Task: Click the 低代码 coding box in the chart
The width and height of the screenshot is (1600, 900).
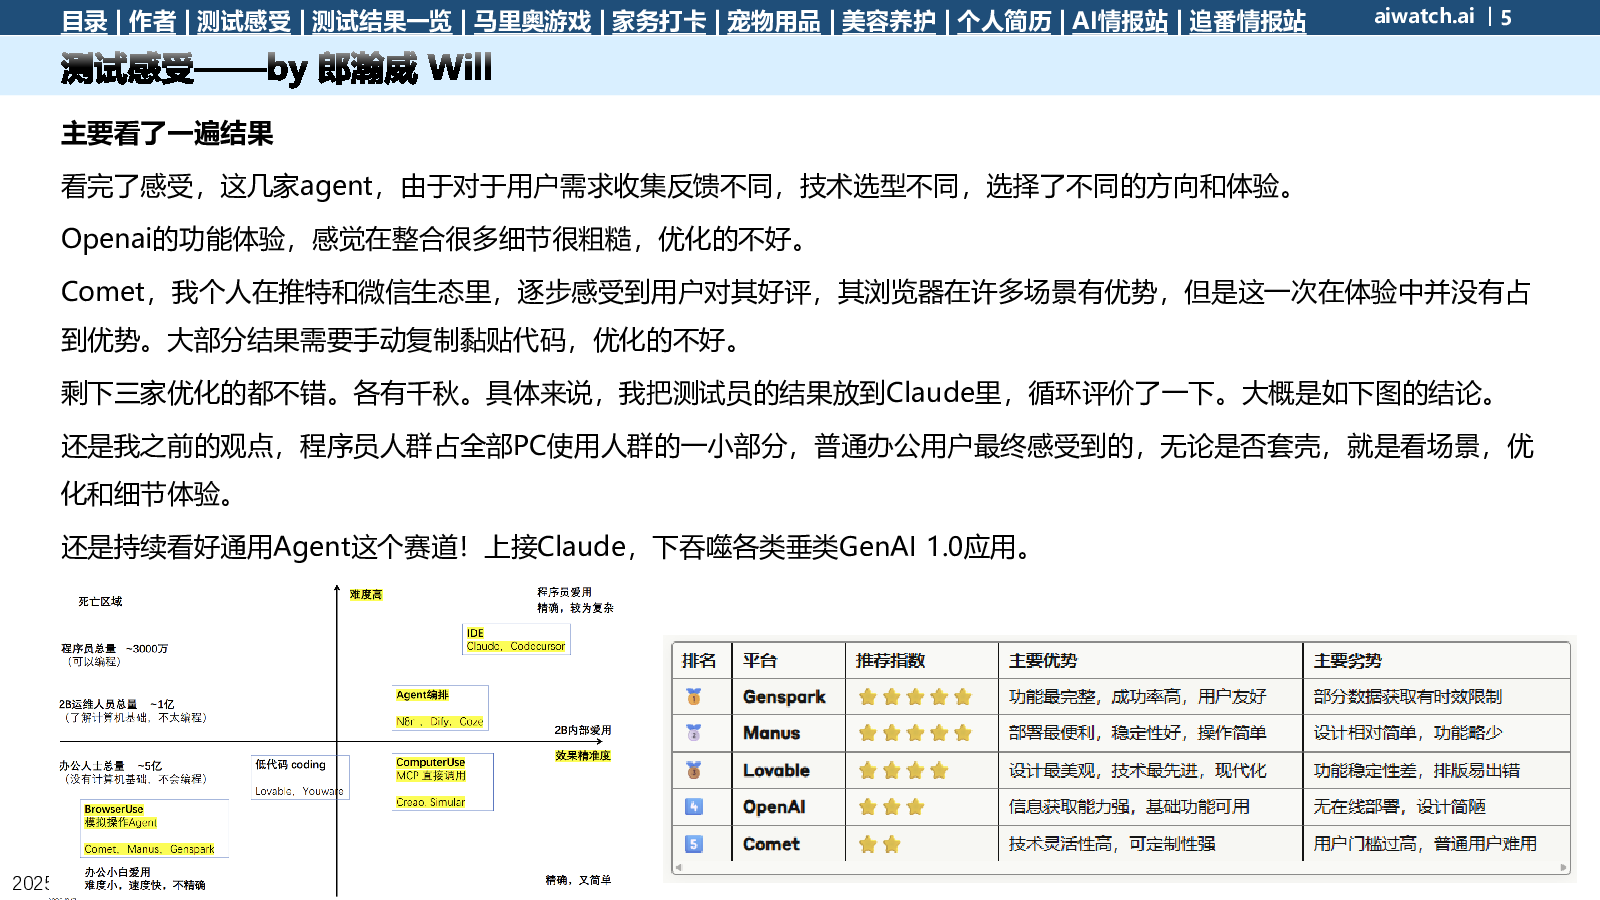Action: pos(298,777)
